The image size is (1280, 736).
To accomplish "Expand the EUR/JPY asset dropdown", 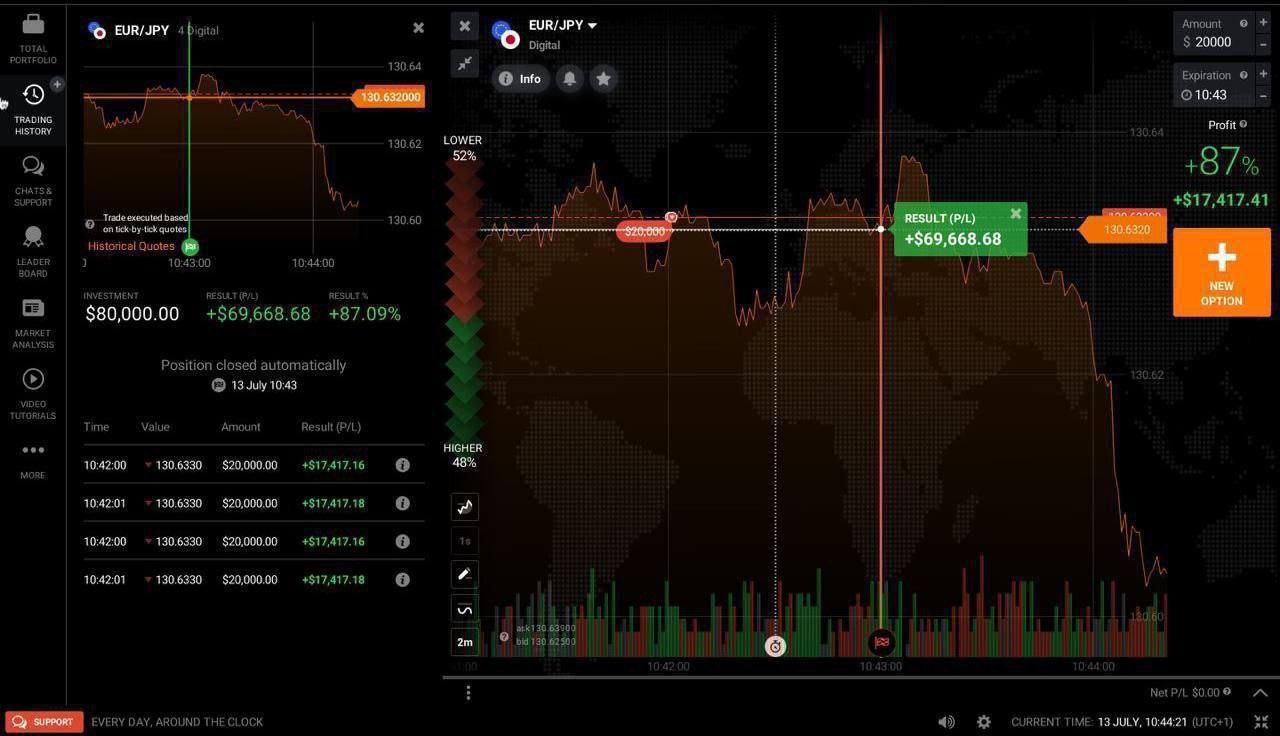I will coord(592,26).
